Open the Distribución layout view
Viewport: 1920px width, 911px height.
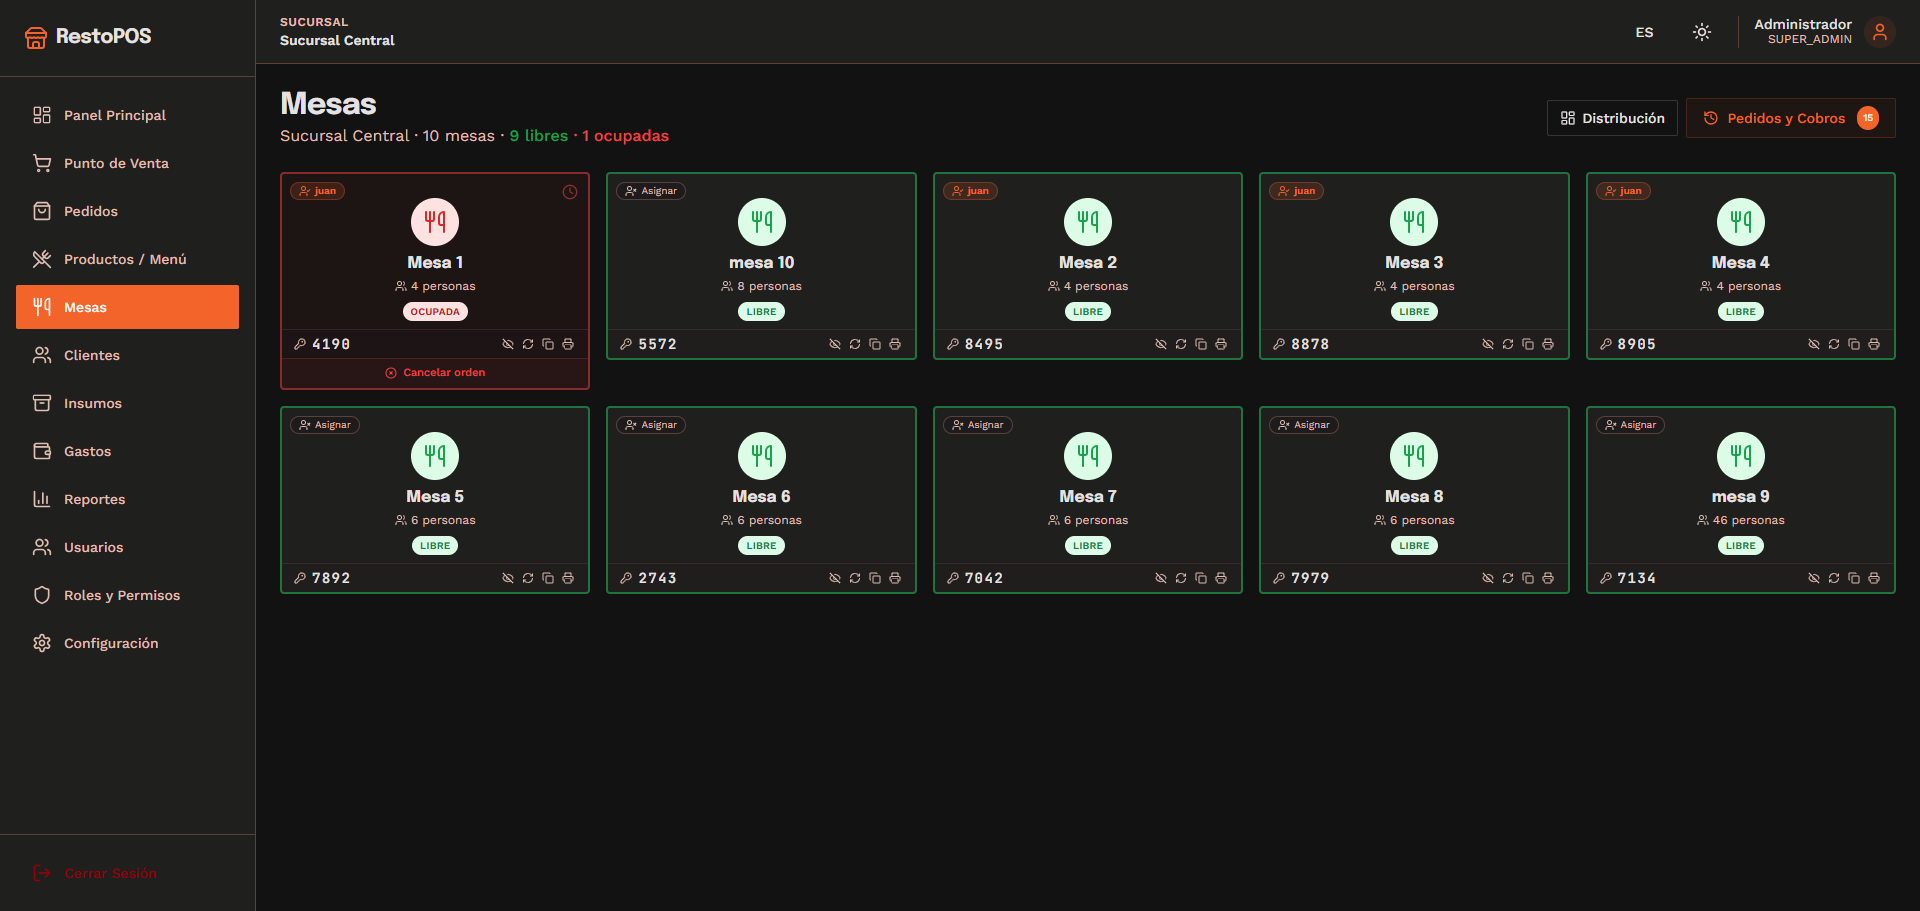tap(1612, 118)
